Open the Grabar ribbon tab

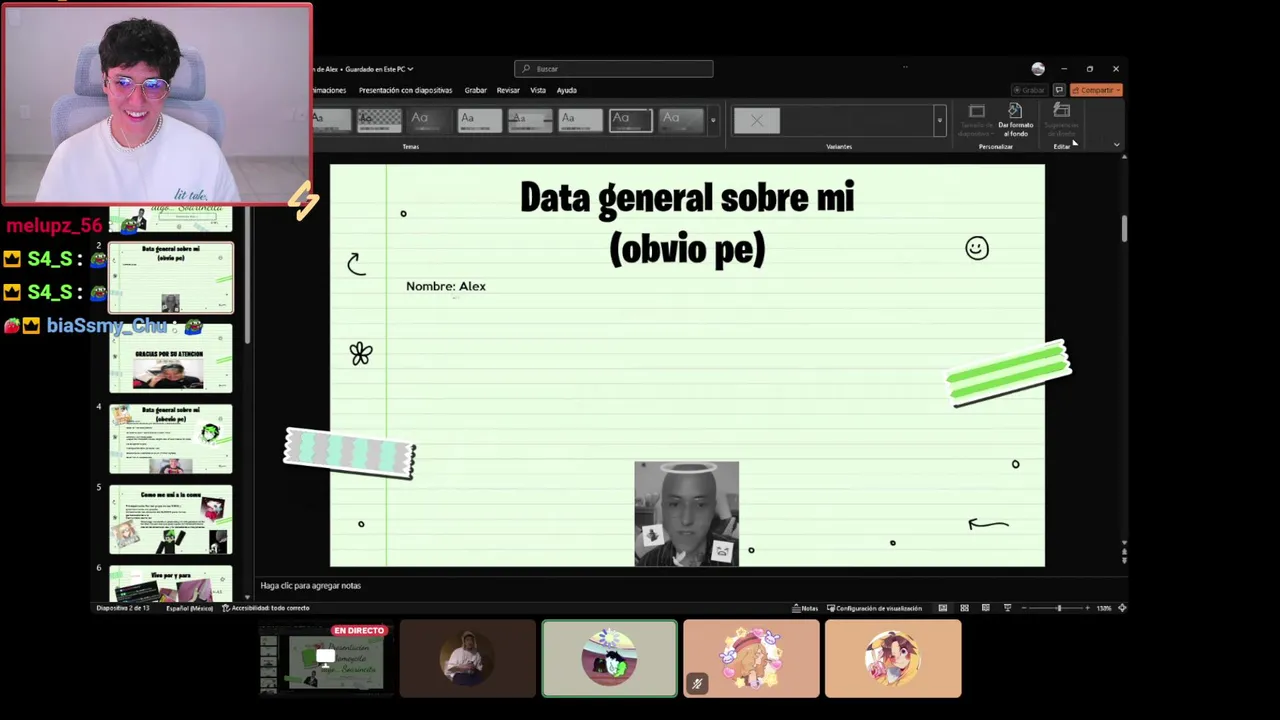click(x=475, y=90)
